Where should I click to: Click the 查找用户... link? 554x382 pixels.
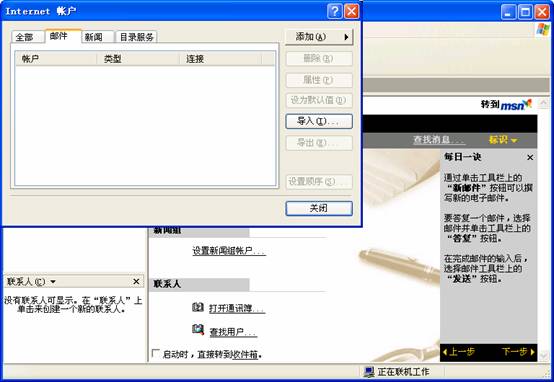pos(233,332)
